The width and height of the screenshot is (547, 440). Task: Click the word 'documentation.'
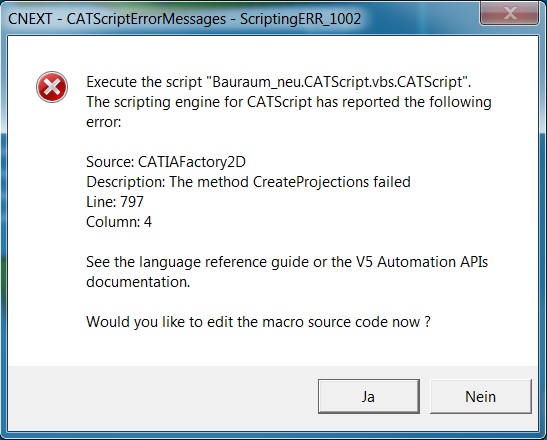[138, 282]
